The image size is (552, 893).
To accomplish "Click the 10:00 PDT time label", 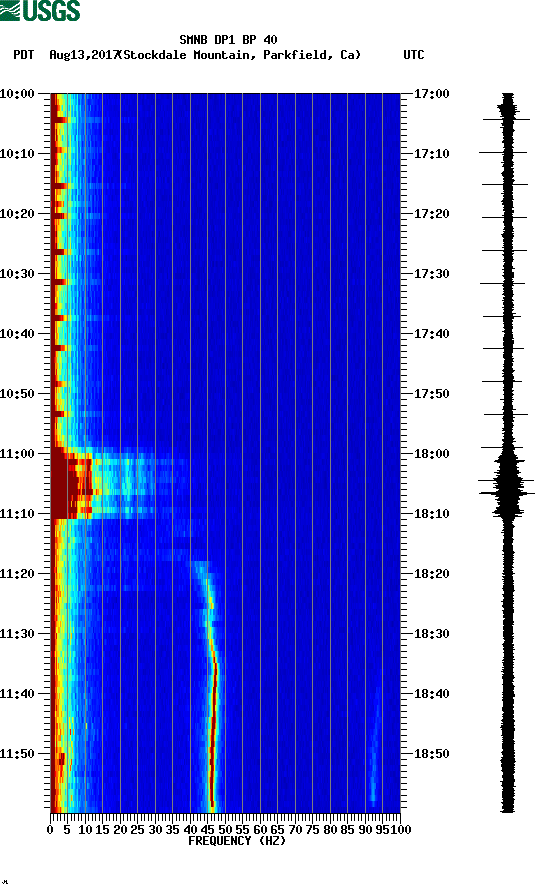I will pyautogui.click(x=17, y=93).
